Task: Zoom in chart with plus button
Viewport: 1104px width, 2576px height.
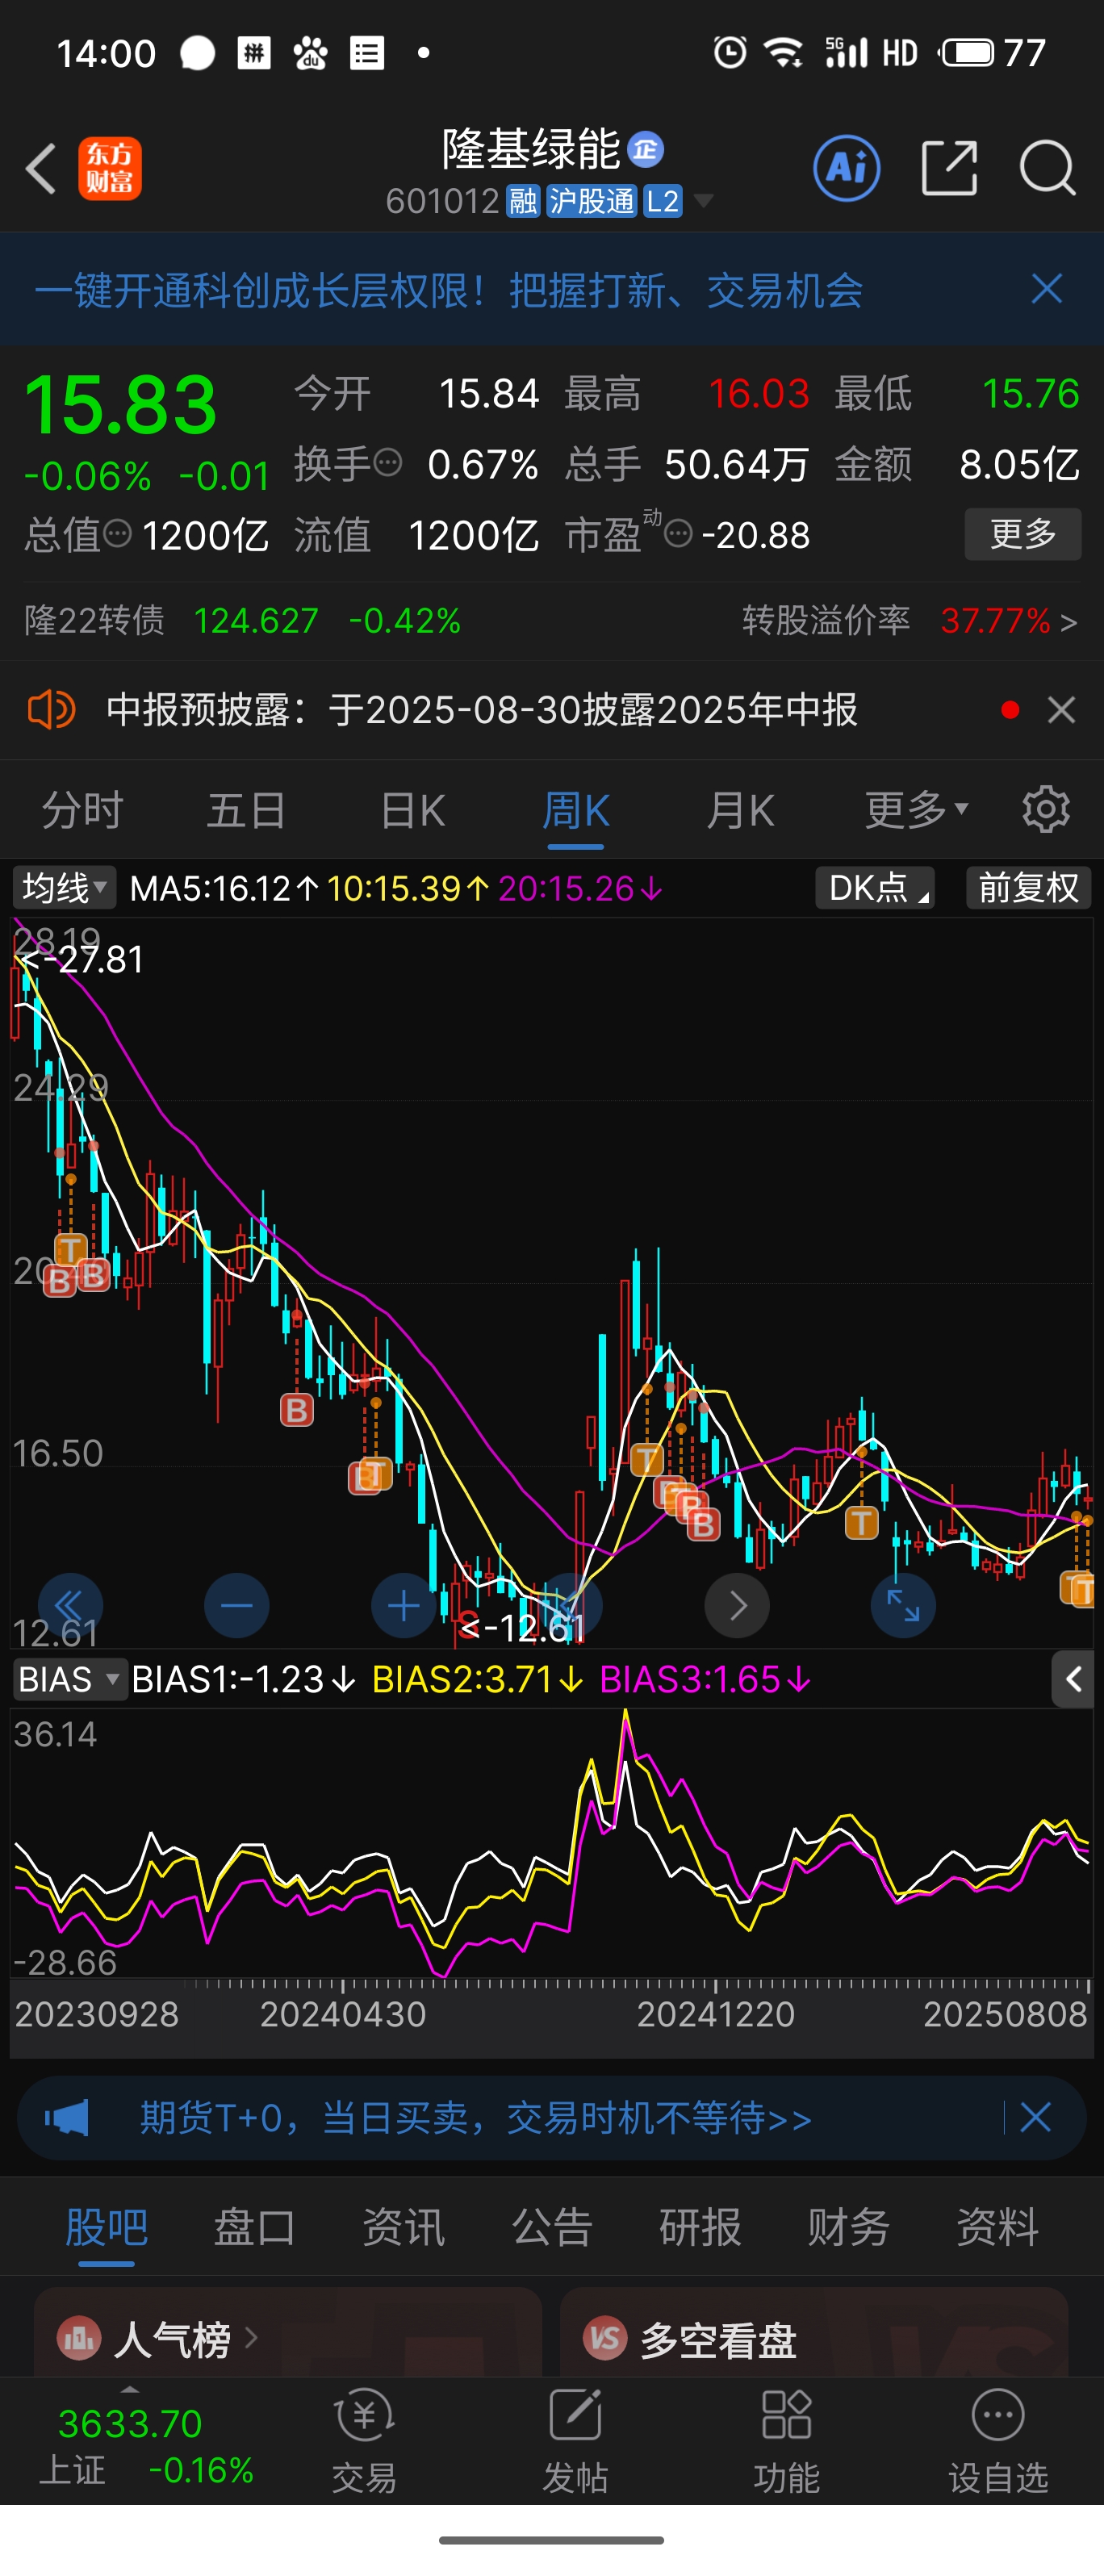Action: pyautogui.click(x=404, y=1606)
